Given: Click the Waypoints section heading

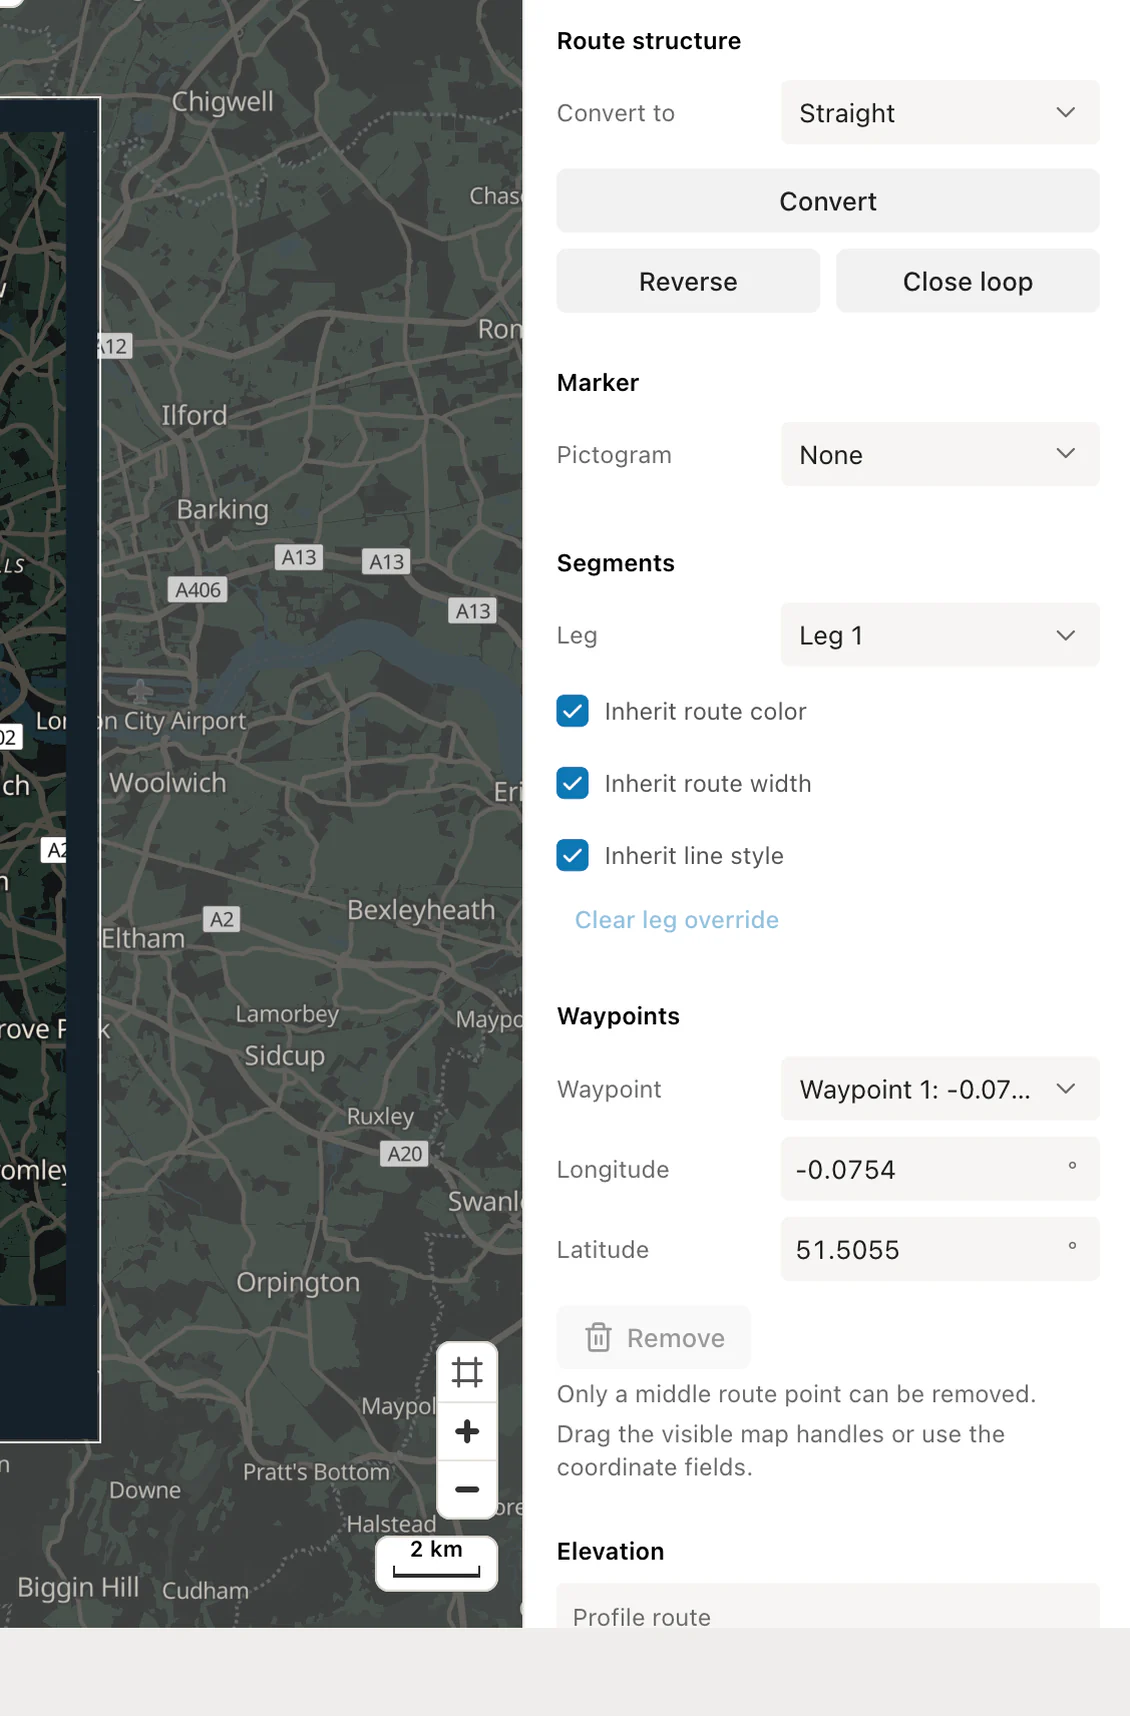Looking at the screenshot, I should click(x=618, y=1016).
